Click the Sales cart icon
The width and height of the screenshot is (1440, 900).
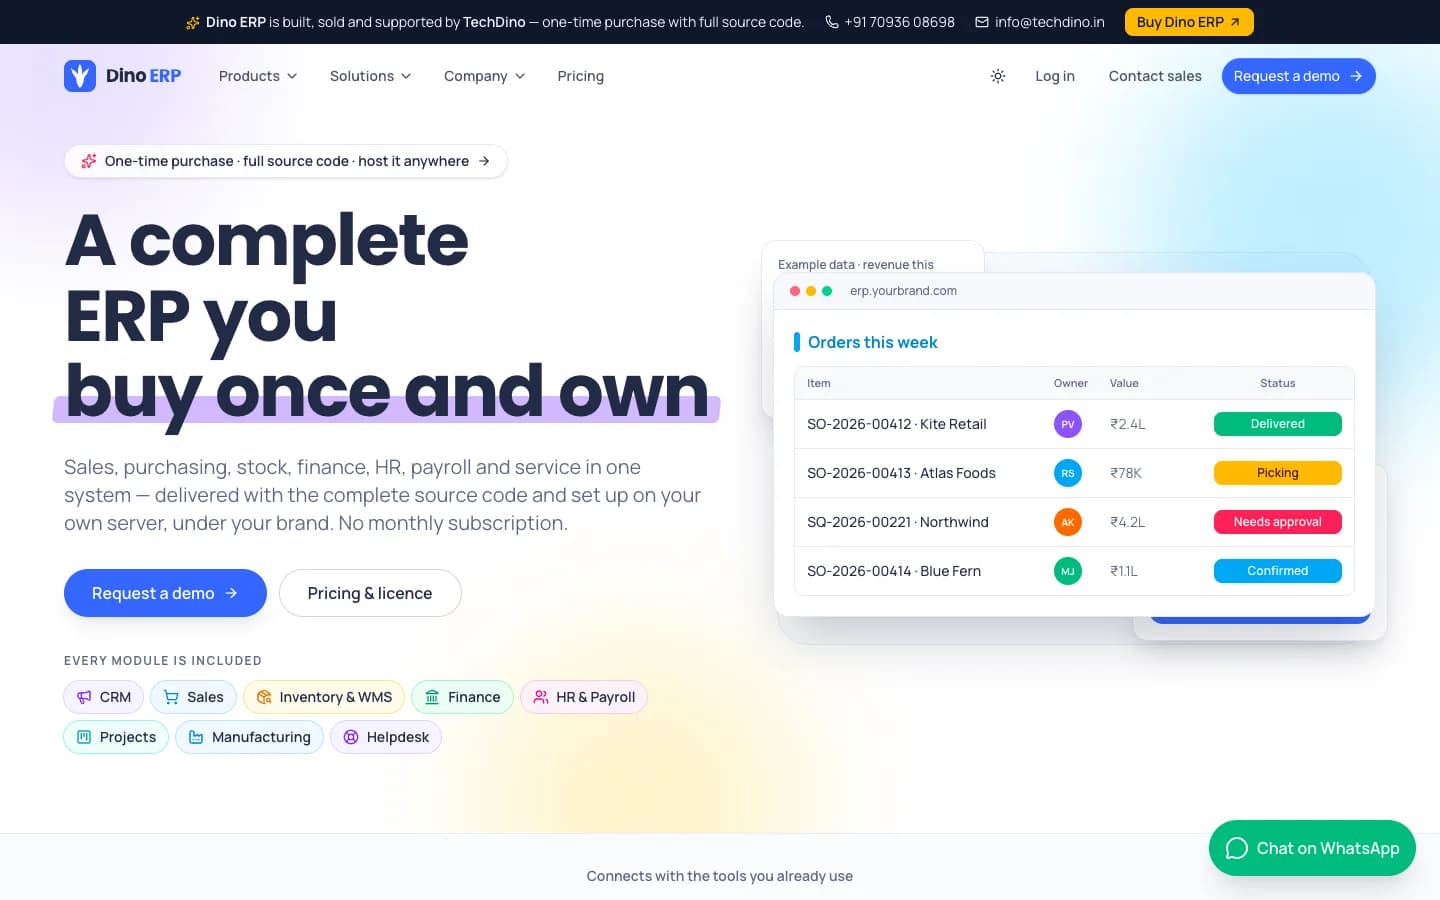[171, 697]
